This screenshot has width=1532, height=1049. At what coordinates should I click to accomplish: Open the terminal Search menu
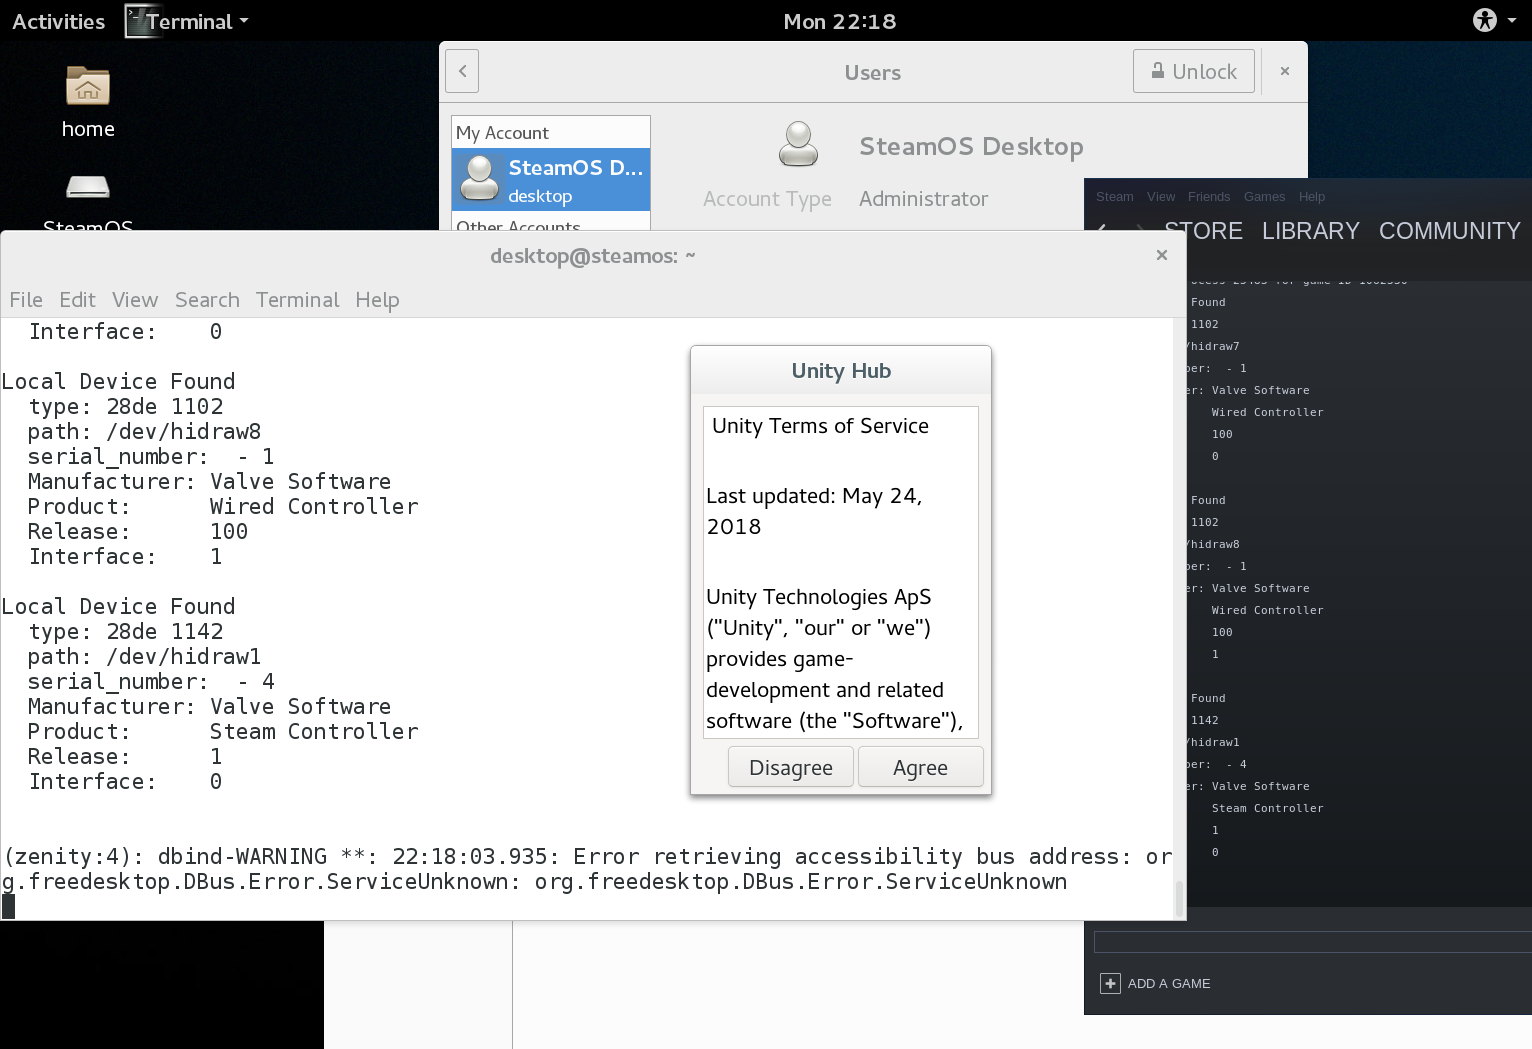207,300
